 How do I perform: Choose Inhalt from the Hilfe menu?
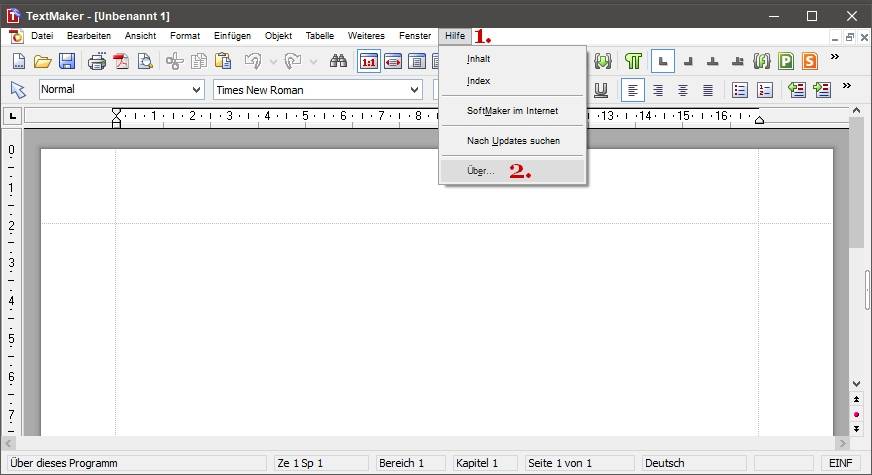point(512,59)
